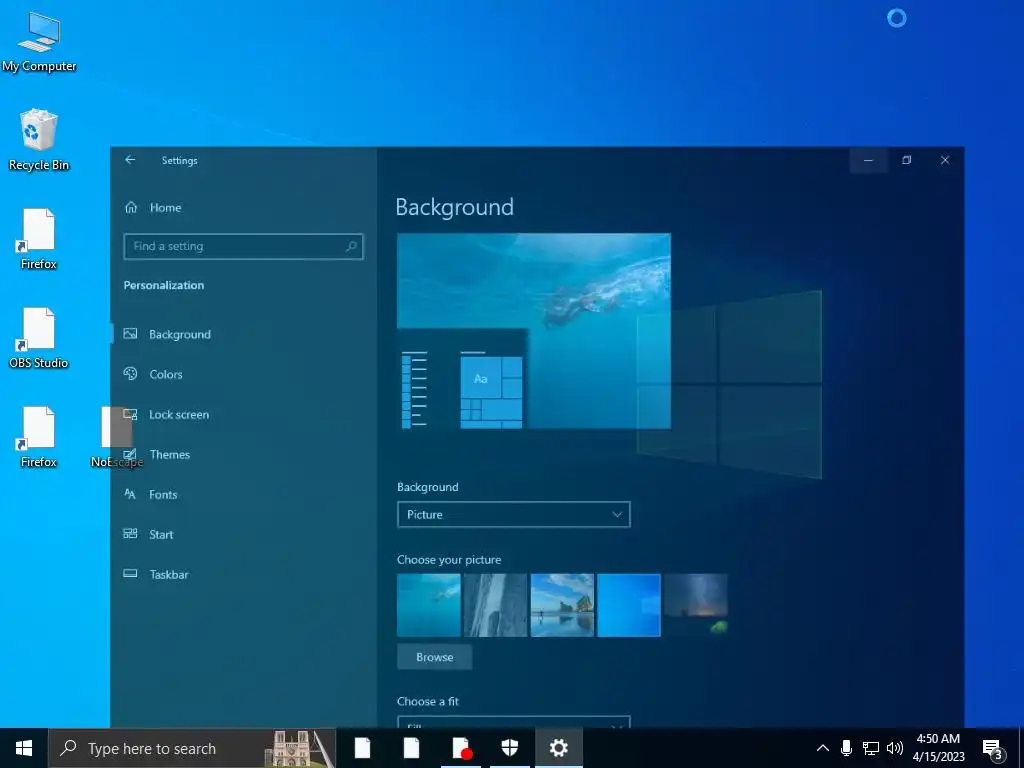This screenshot has width=1024, height=768.
Task: Select the NoEscape desktop file
Action: coord(116,437)
